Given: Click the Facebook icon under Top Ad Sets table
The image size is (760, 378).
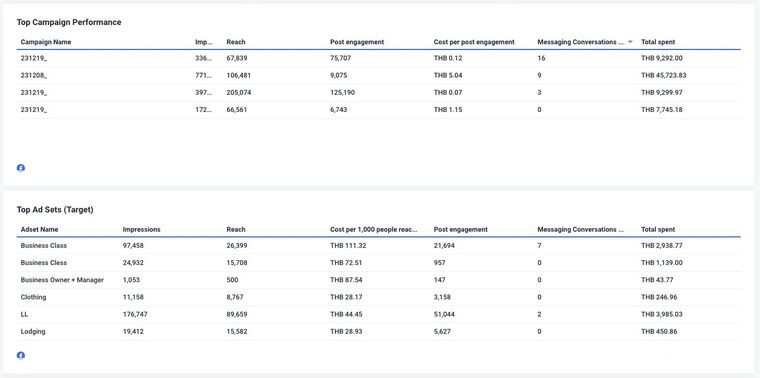Looking at the screenshot, I should 21,355.
